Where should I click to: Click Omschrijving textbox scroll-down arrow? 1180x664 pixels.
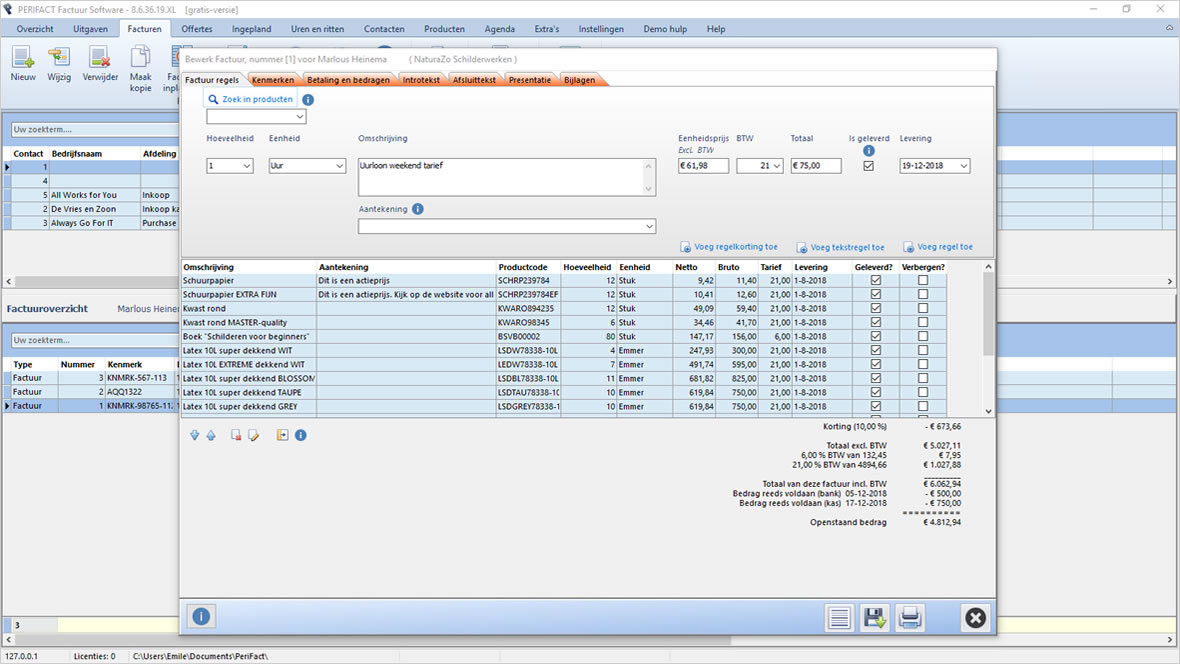coord(648,189)
